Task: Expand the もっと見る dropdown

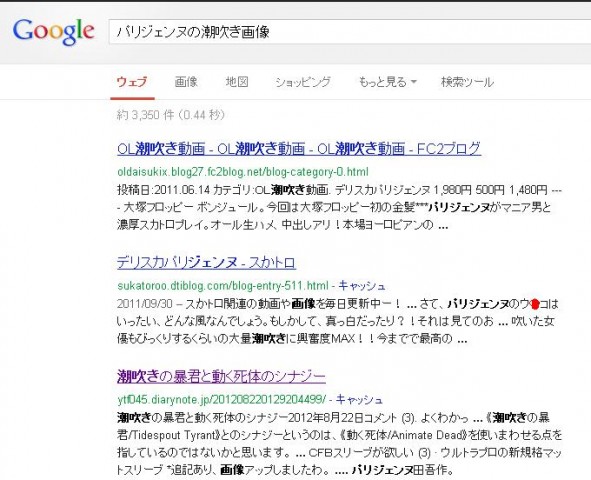Action: 387,82
